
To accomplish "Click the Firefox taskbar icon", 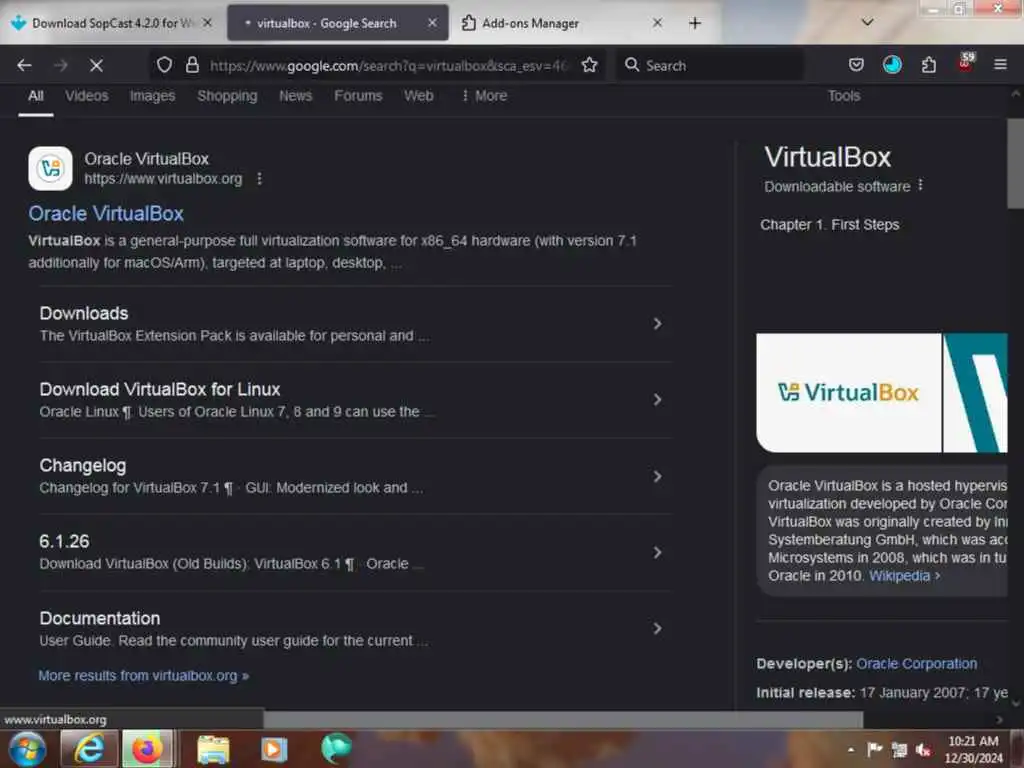I will 148,748.
